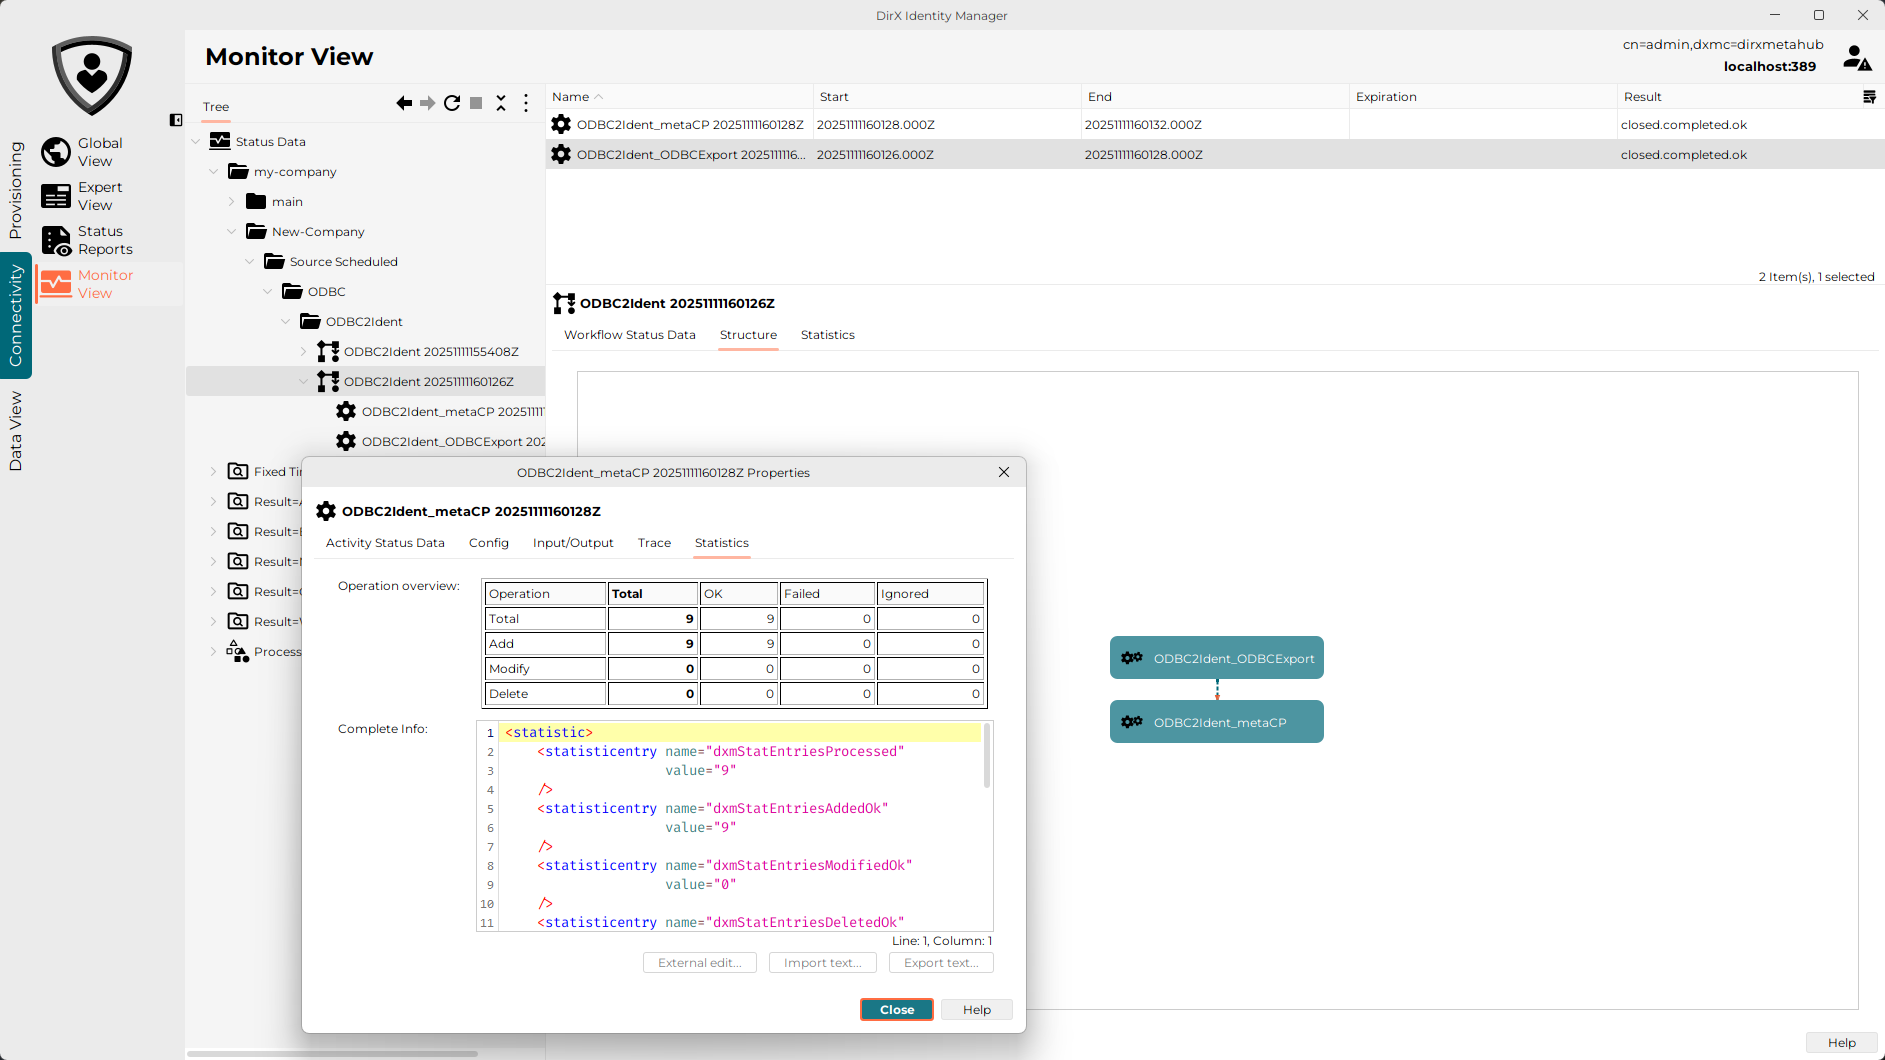
Task: Close properties dialog with X icon
Action: point(1004,472)
